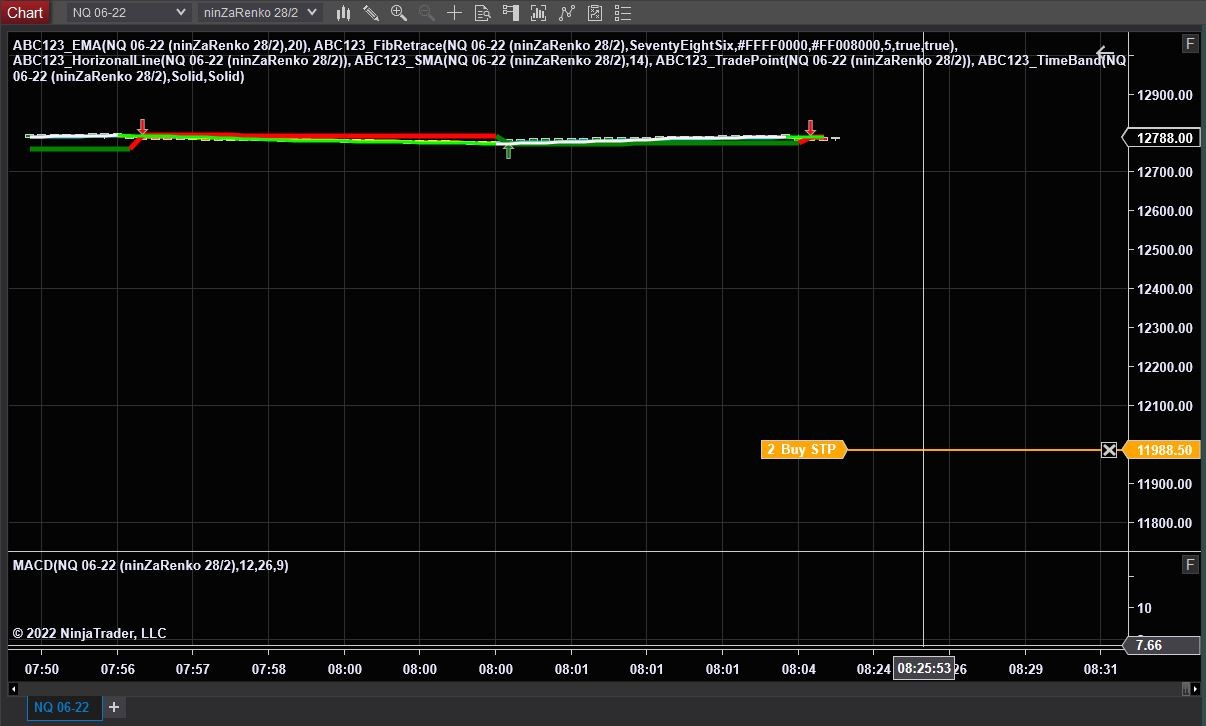The height and width of the screenshot is (726, 1206).
Task: Click the horizontal scrollbar left arrow
Action: pos(12,689)
